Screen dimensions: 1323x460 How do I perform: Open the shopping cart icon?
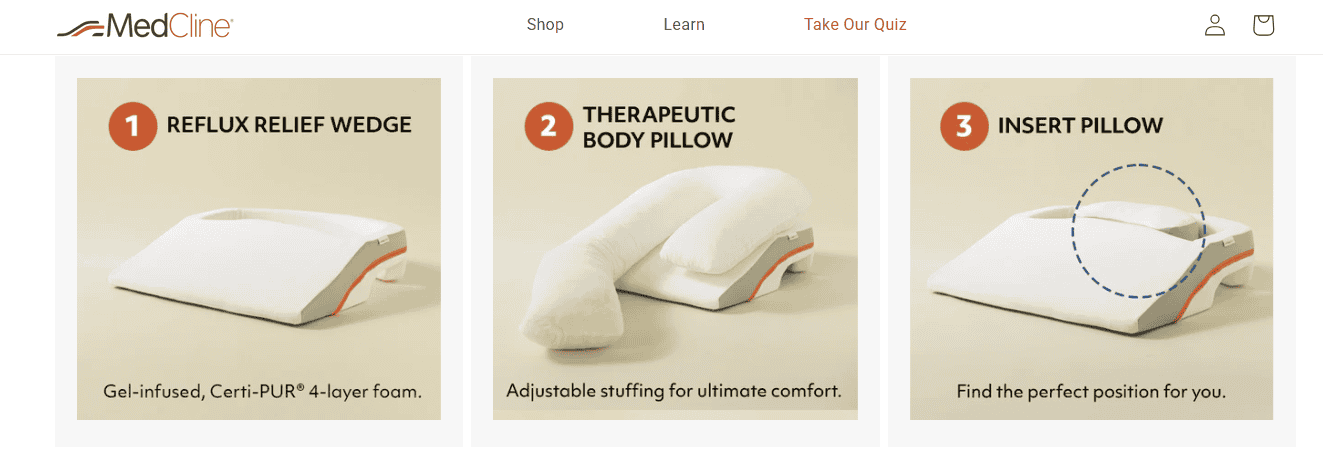[x=1263, y=25]
